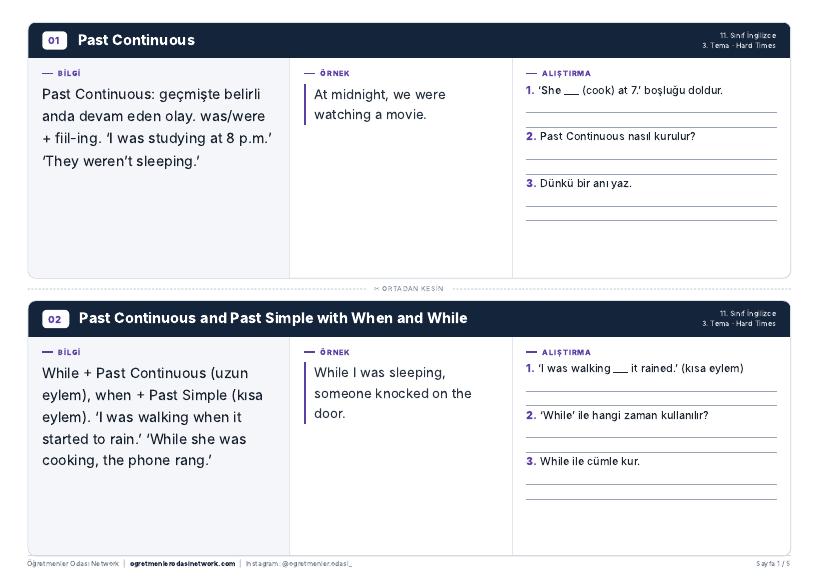Click the BİLGİ label in card 01
Image resolution: width=819 pixels, height=579 pixels.
click(69, 74)
